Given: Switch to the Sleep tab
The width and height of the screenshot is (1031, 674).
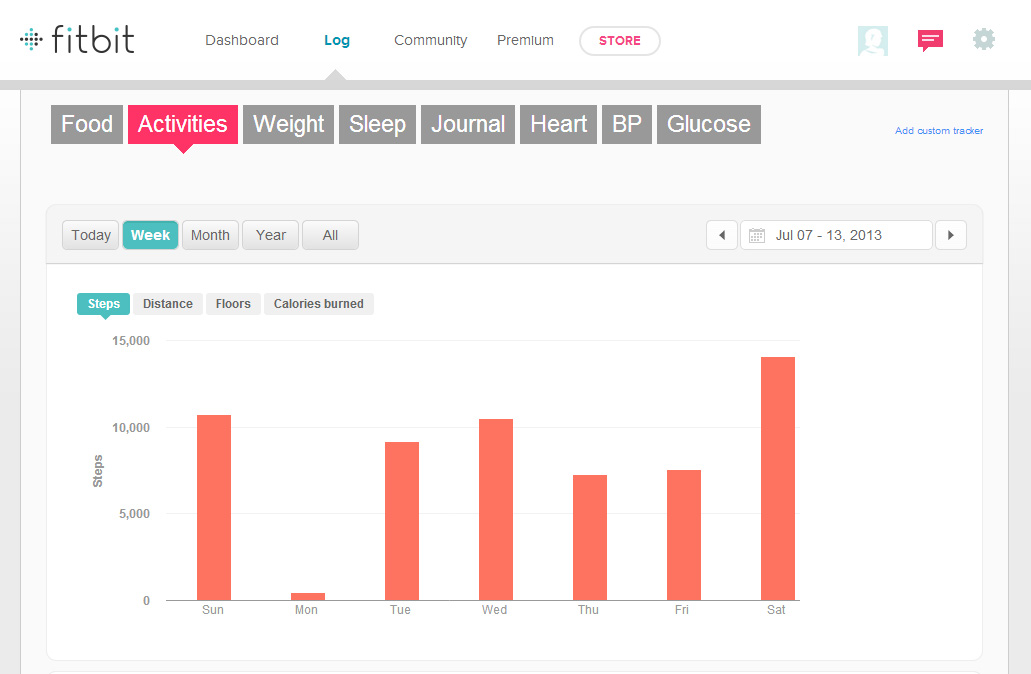Looking at the screenshot, I should (x=377, y=124).
